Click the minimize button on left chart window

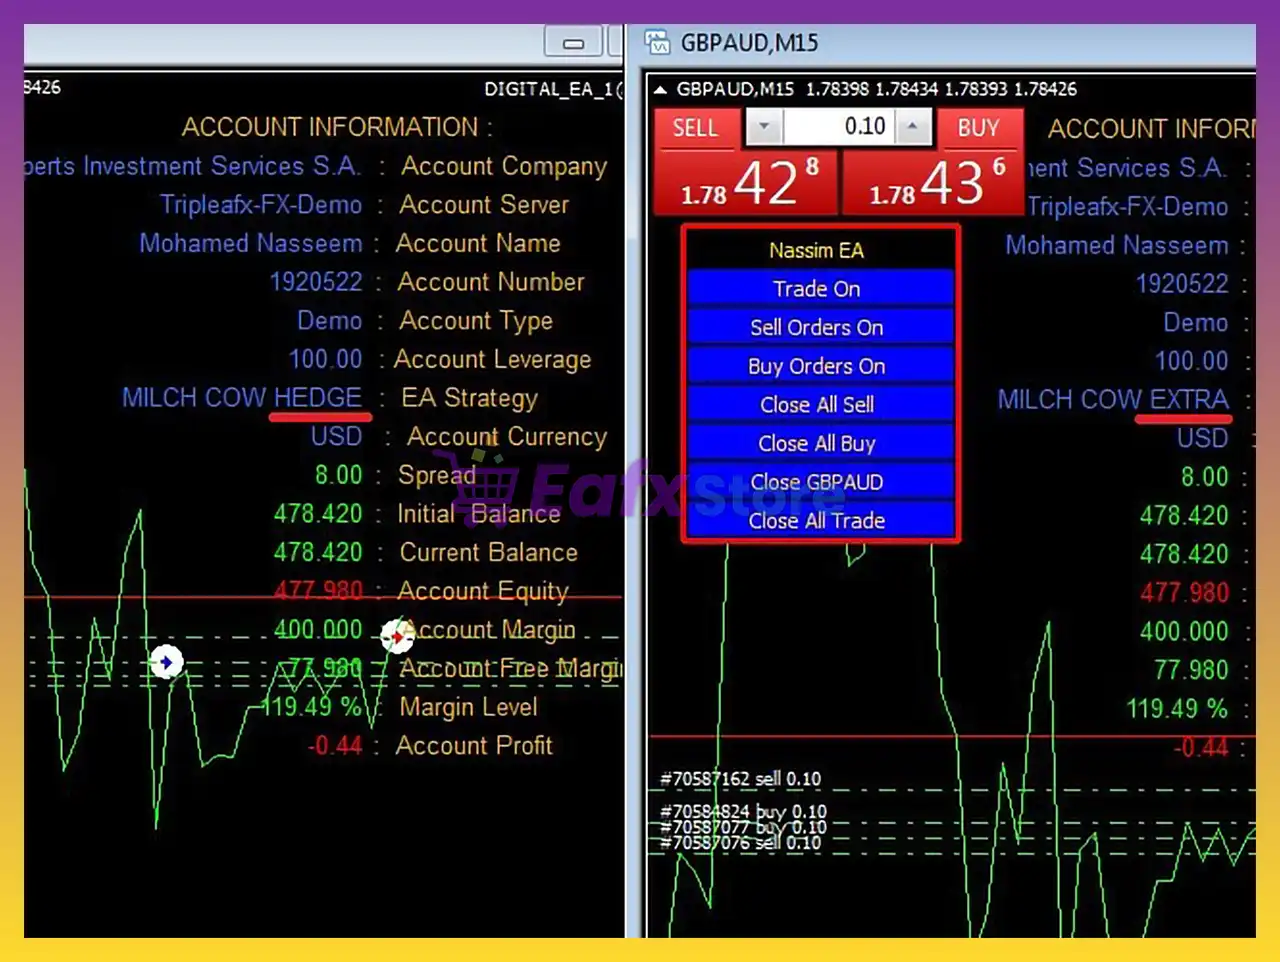click(x=572, y=43)
